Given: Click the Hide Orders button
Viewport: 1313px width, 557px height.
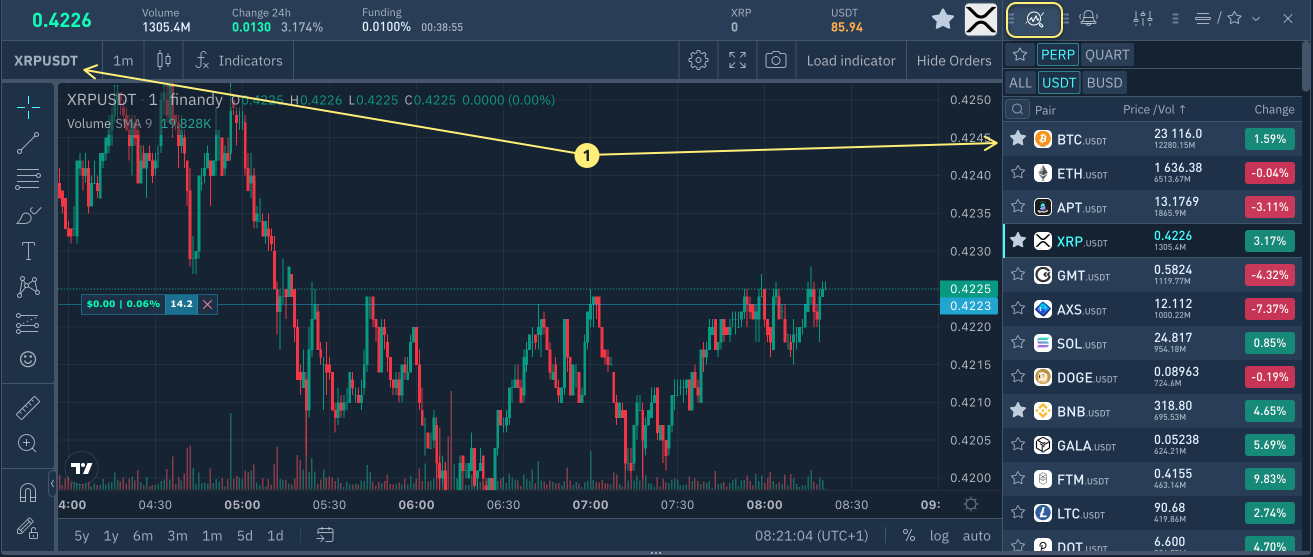Looking at the screenshot, I should pyautogui.click(x=953, y=60).
